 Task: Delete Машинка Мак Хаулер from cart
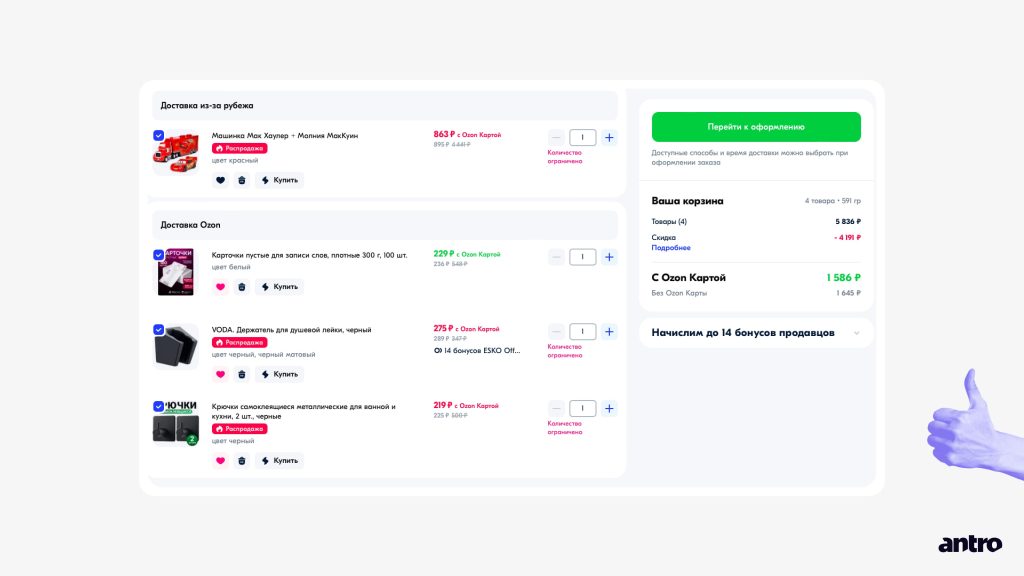pos(242,180)
